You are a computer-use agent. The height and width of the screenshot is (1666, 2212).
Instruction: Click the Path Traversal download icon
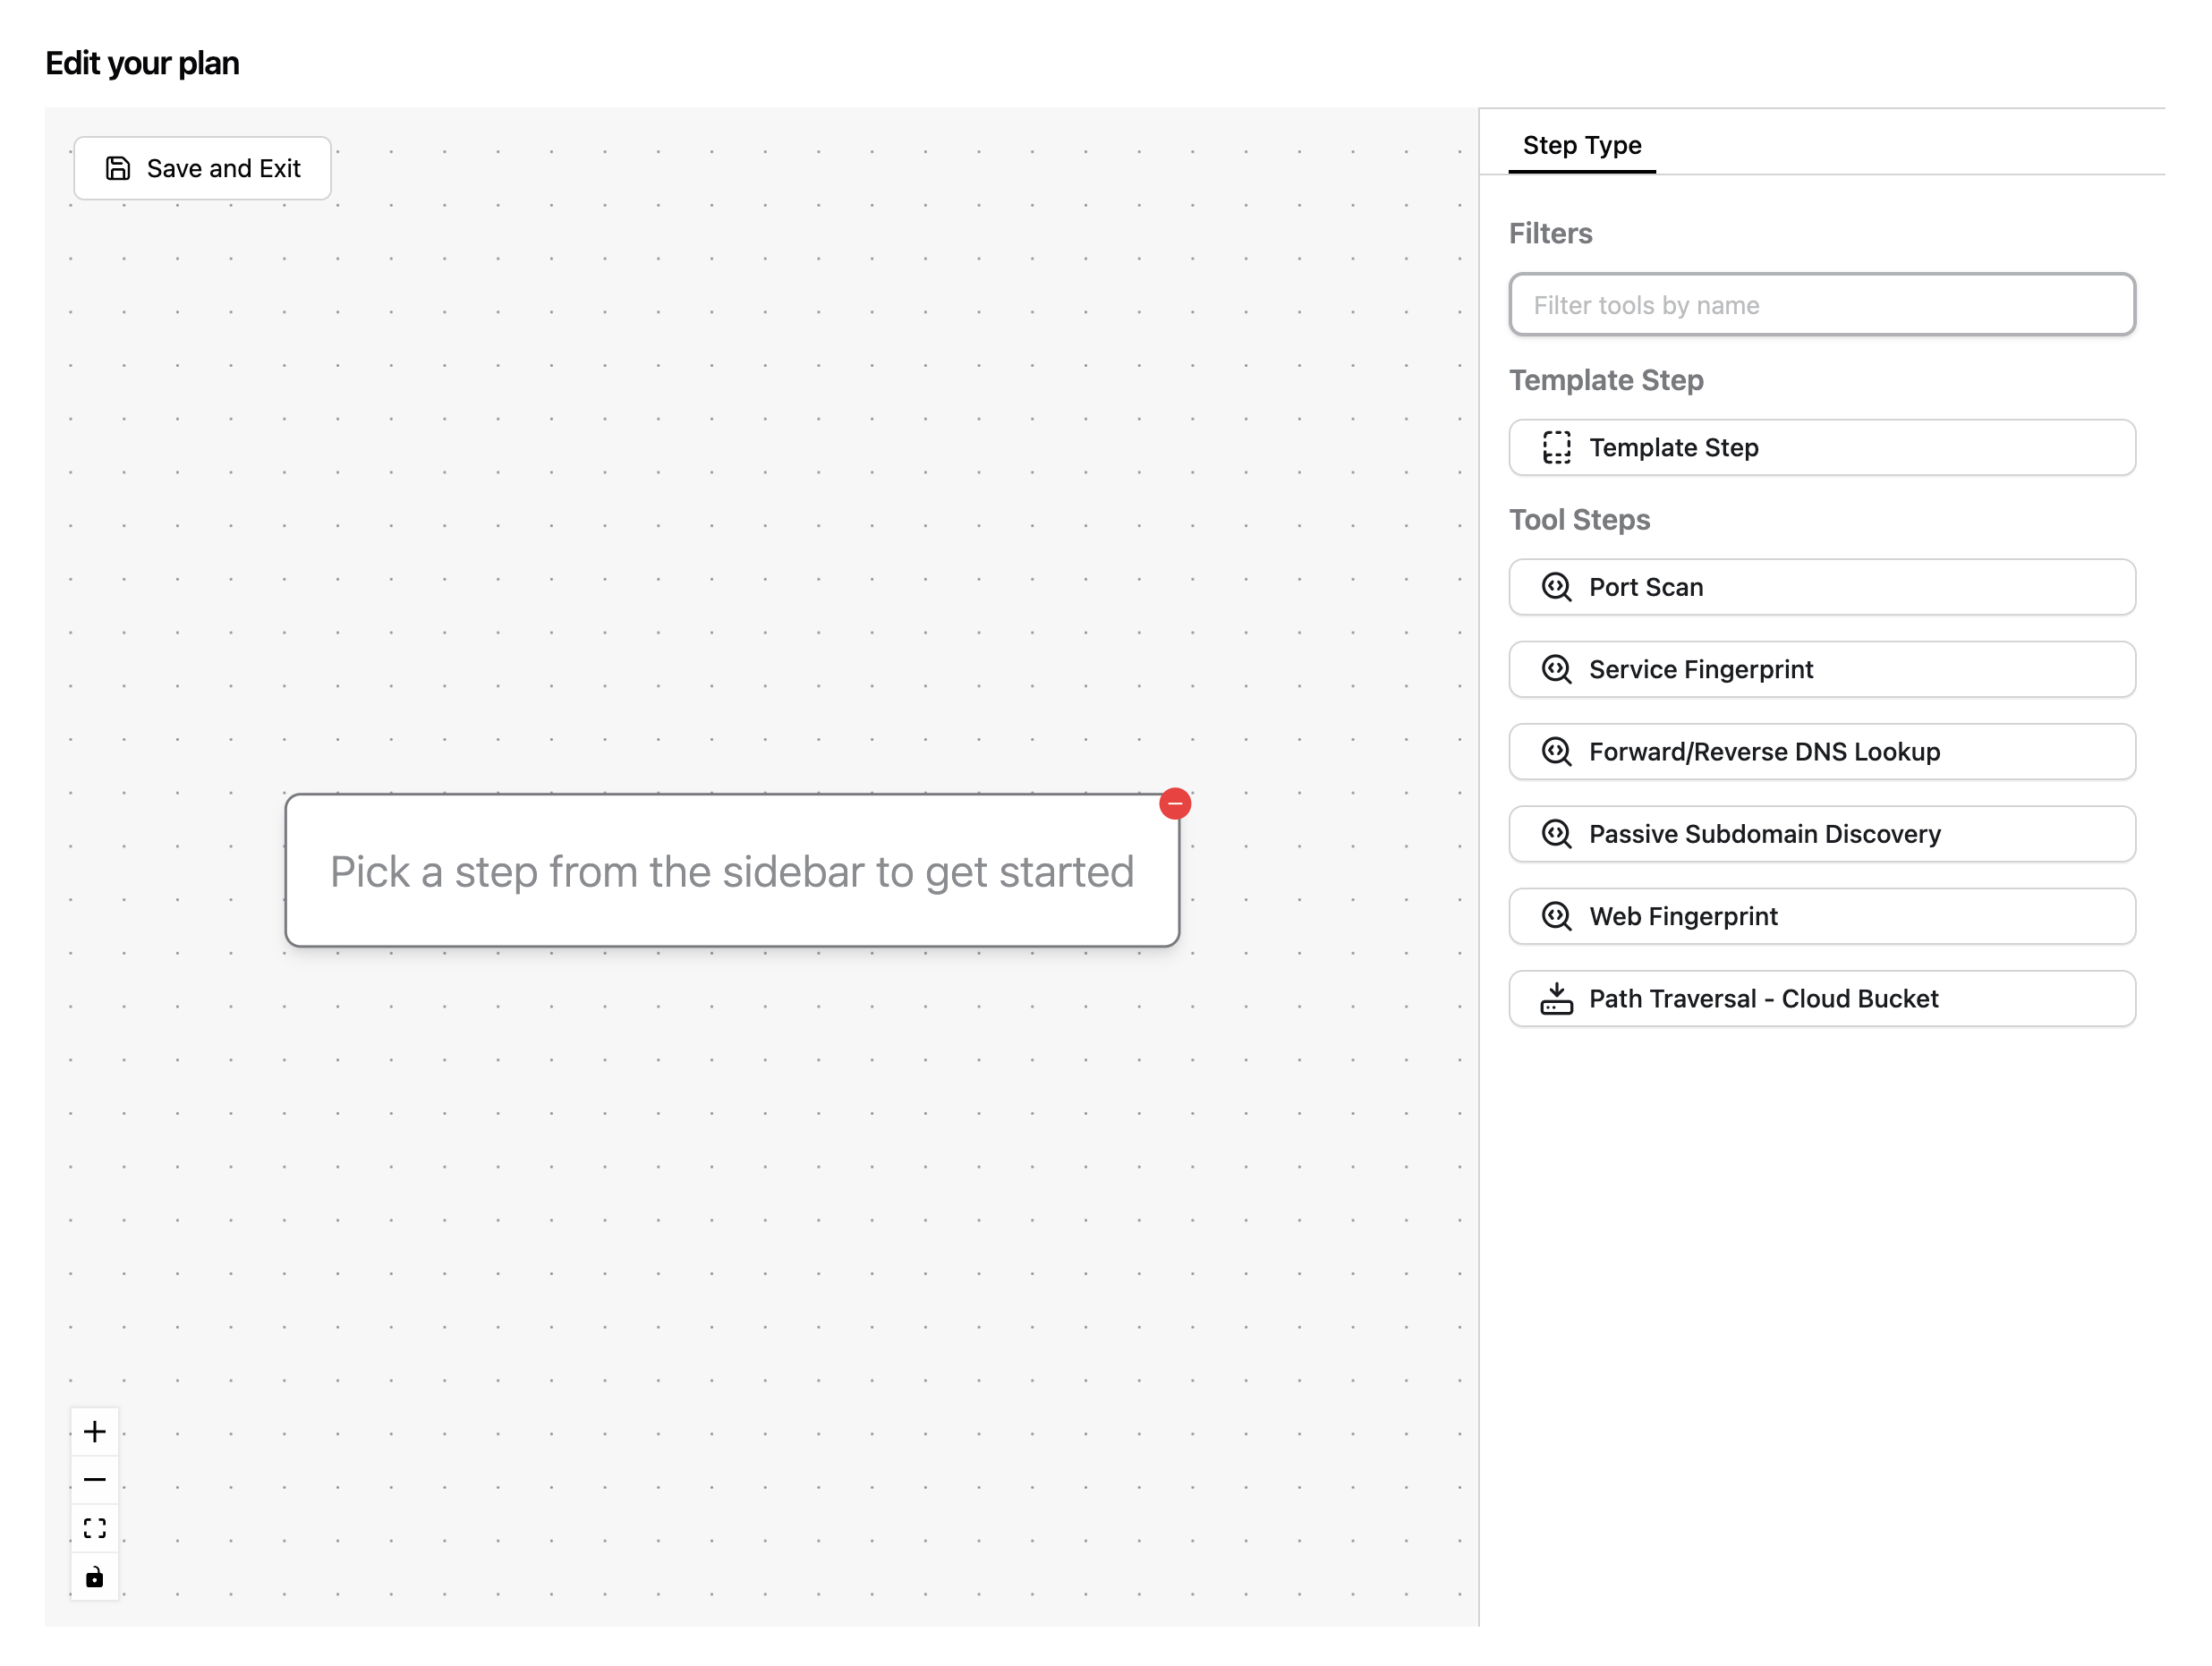(x=1556, y=998)
